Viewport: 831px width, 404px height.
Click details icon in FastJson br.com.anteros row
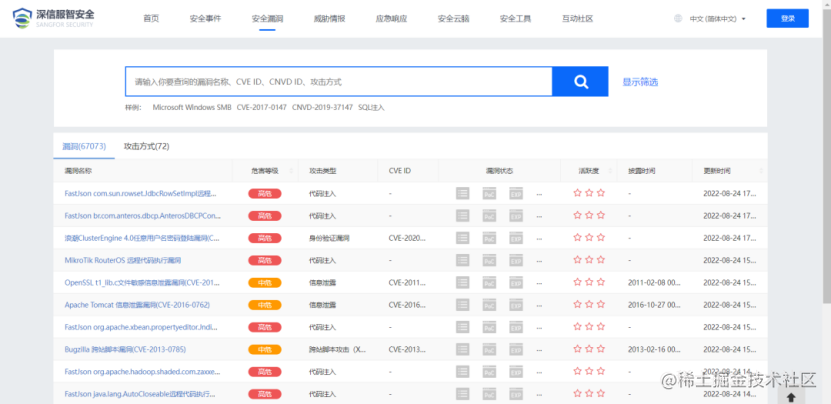pyautogui.click(x=463, y=216)
